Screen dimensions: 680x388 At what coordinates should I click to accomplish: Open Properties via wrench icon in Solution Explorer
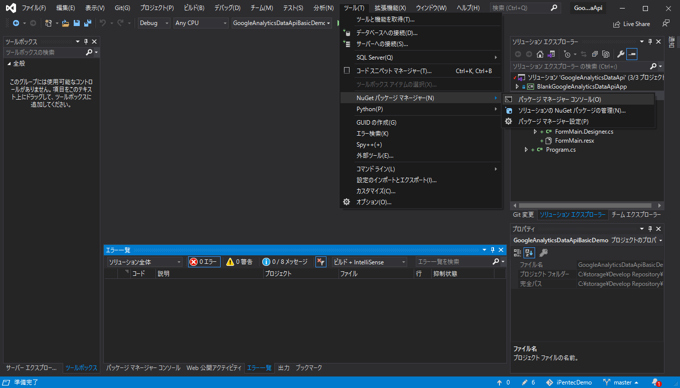pos(621,54)
